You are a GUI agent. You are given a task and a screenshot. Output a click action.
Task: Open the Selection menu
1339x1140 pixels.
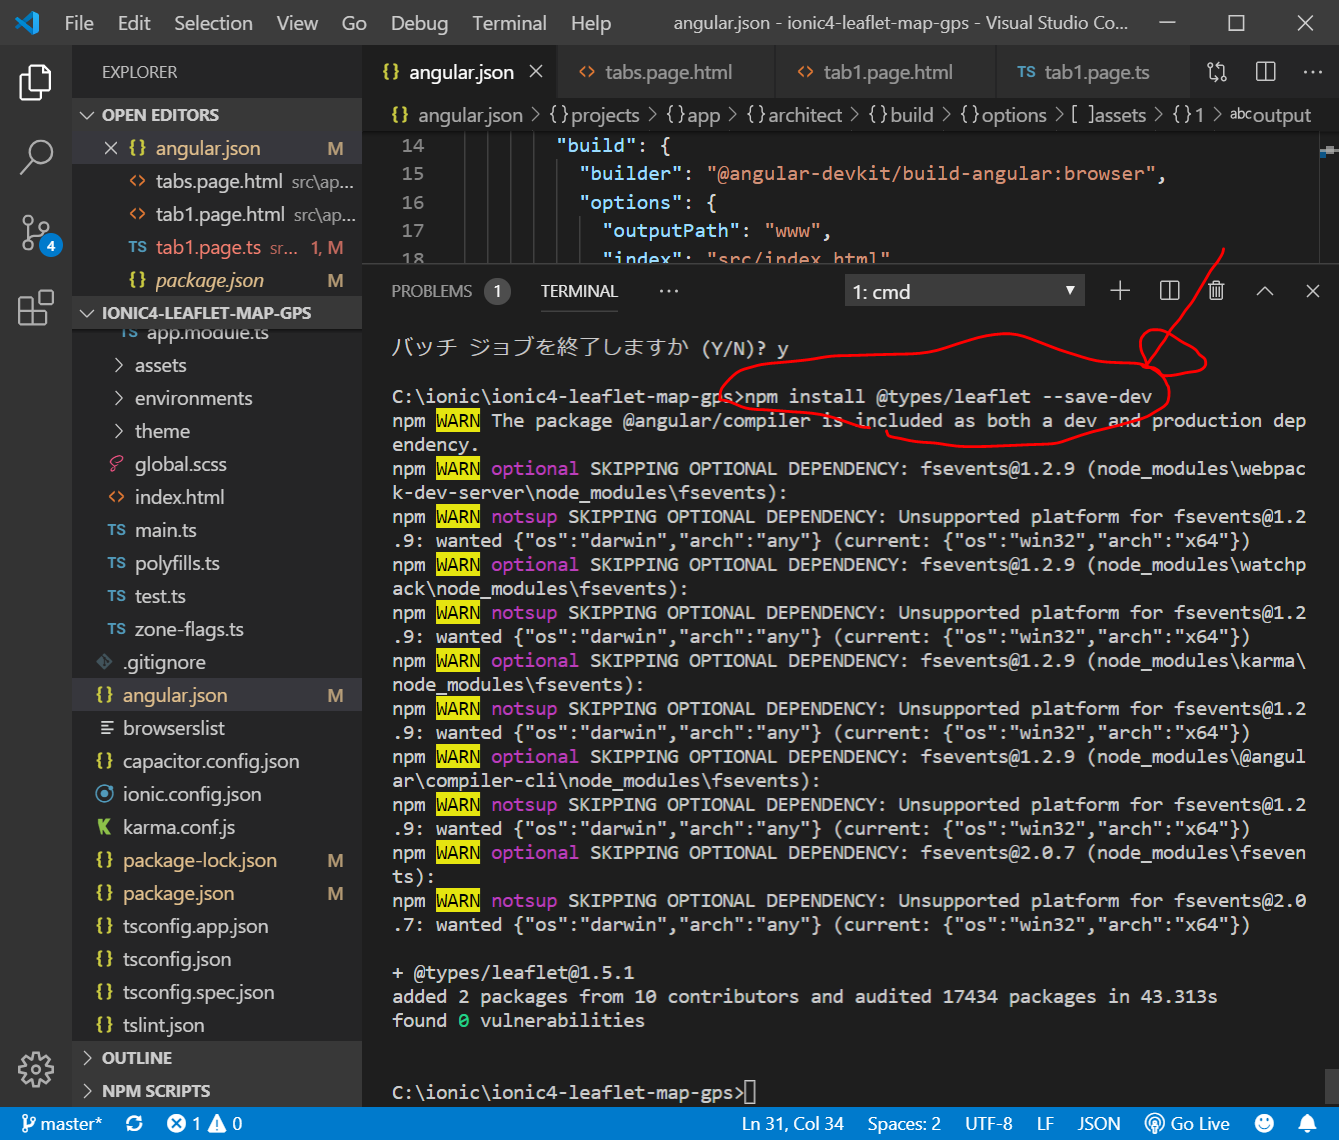[x=213, y=23]
